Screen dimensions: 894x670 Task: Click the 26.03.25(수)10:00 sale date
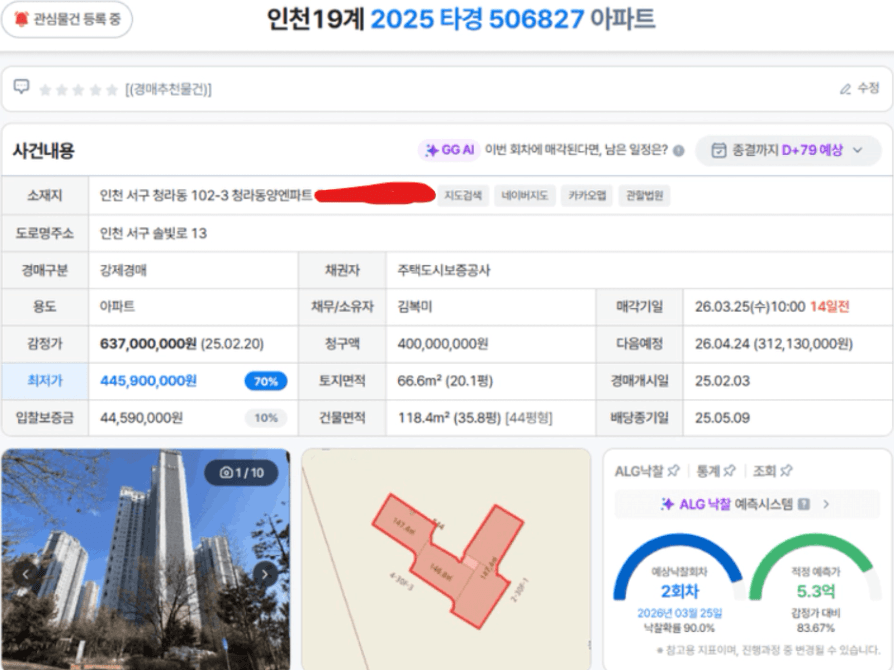[750, 307]
